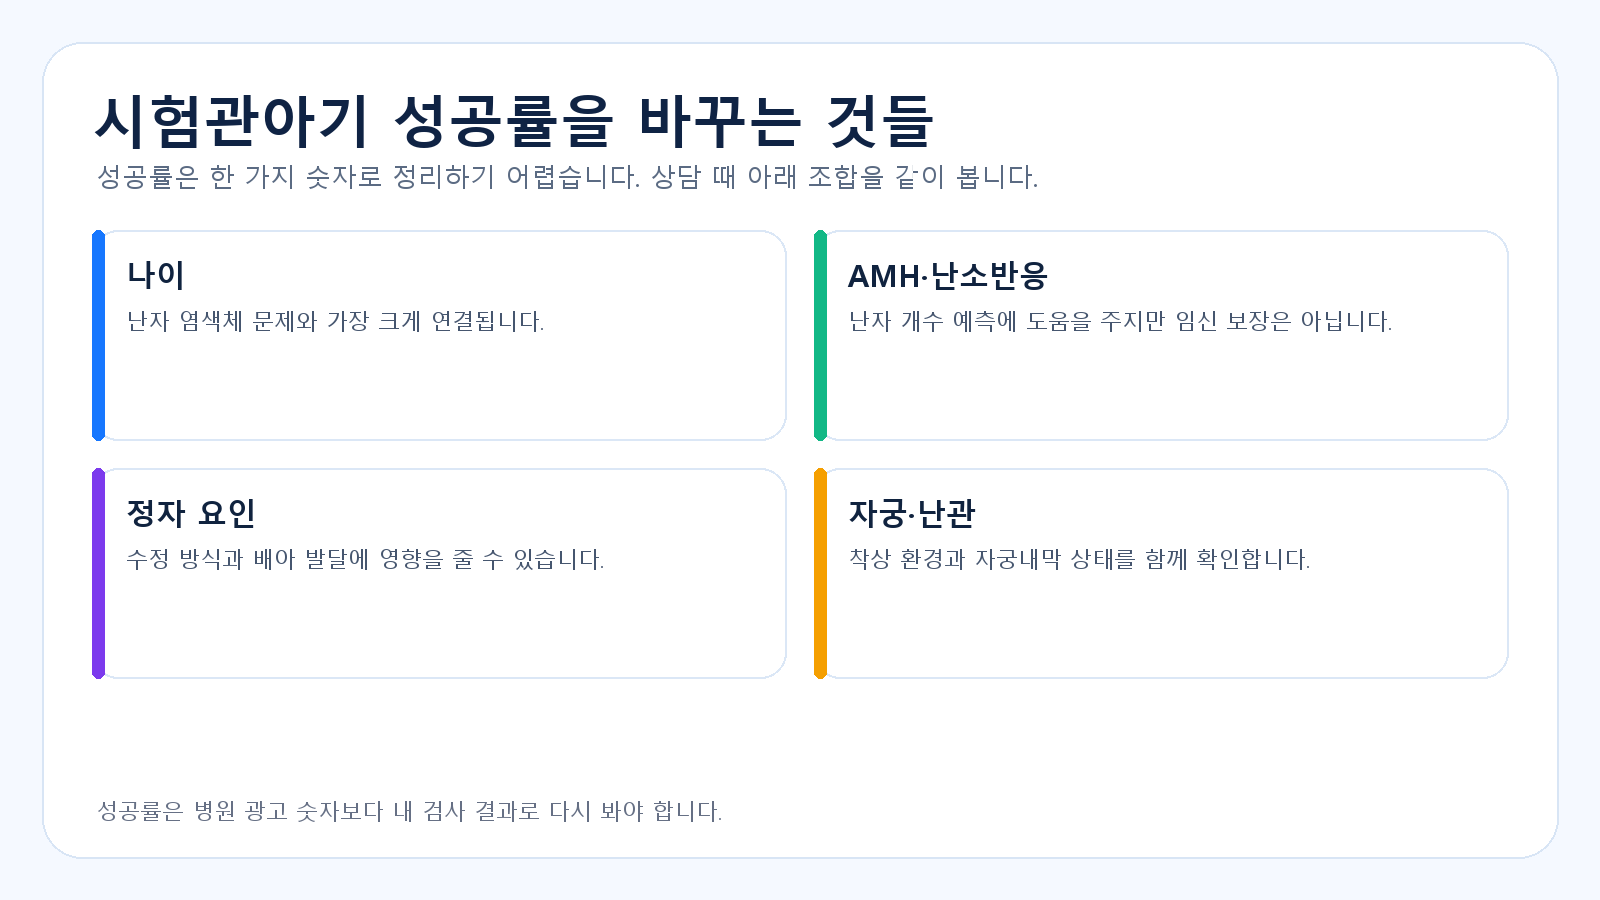Select the 난자 염색체 문제와 description text

pyautogui.click(x=335, y=321)
